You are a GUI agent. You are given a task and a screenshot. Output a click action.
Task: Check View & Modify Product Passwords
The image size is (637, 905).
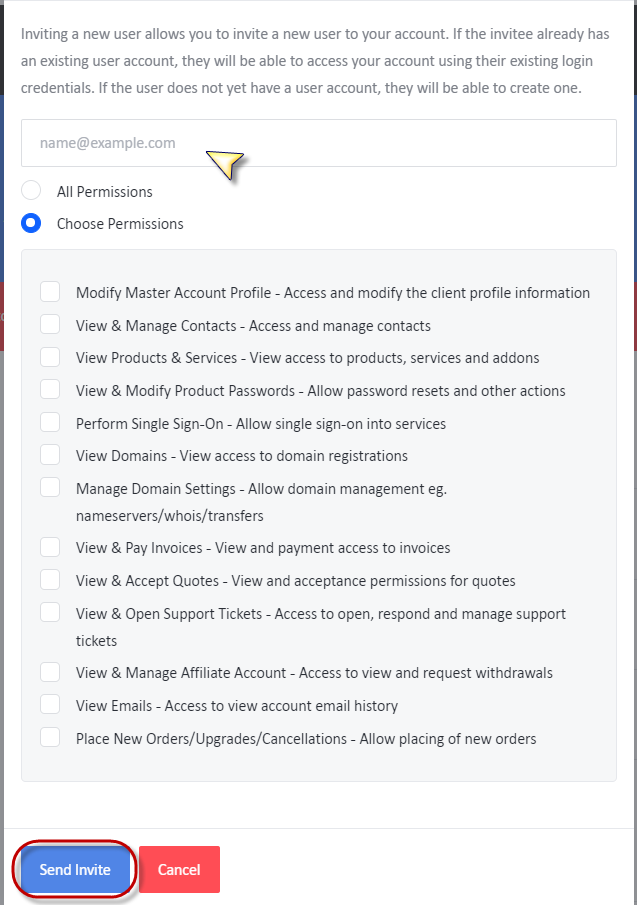coord(50,390)
